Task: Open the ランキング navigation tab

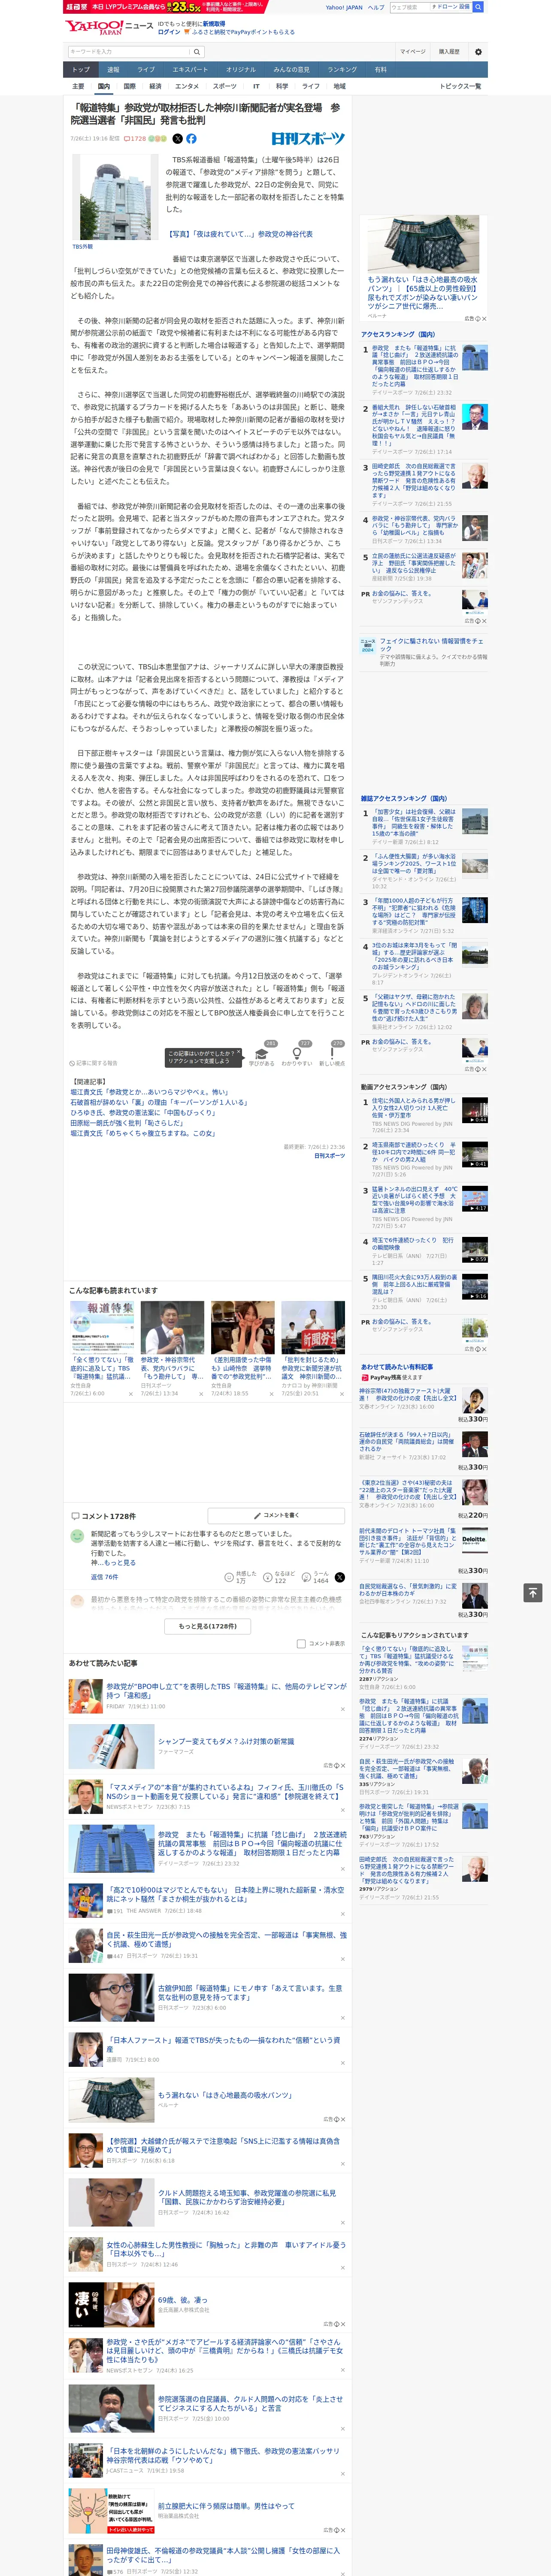Action: [x=342, y=70]
